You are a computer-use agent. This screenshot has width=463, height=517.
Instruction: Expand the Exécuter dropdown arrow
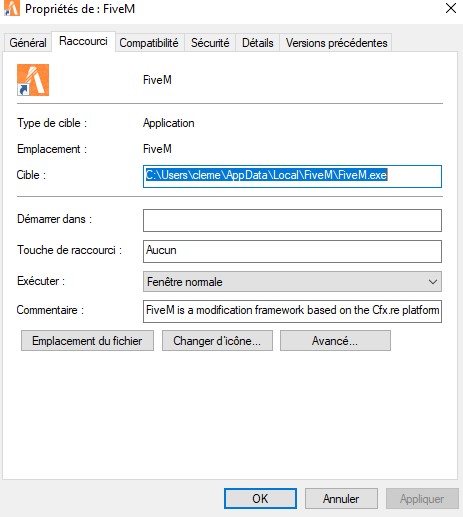pyautogui.click(x=433, y=282)
